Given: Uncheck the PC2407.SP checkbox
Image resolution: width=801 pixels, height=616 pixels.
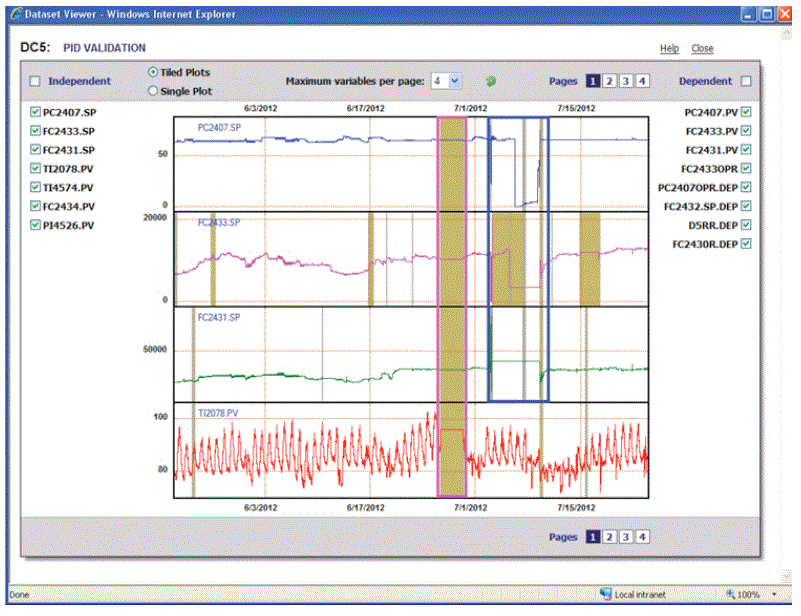Looking at the screenshot, I should pyautogui.click(x=35, y=112).
